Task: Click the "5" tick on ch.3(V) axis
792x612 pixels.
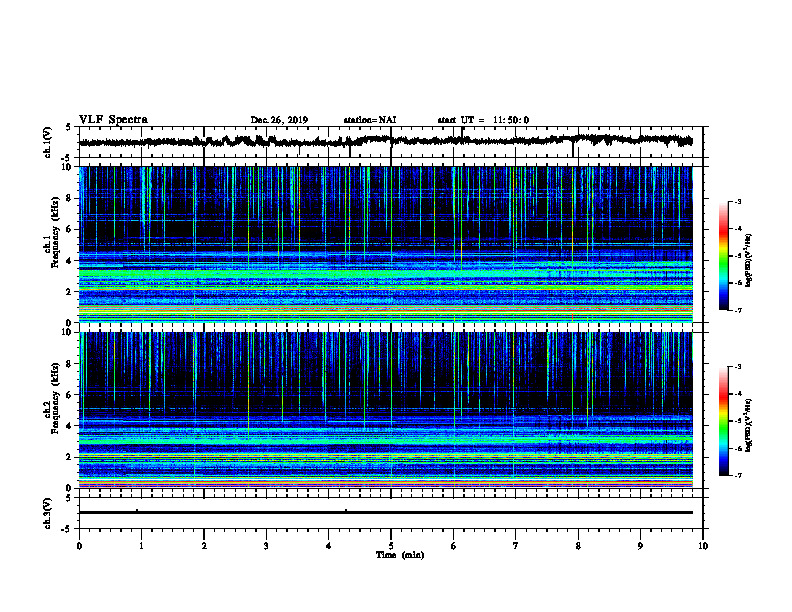Action: click(x=68, y=498)
